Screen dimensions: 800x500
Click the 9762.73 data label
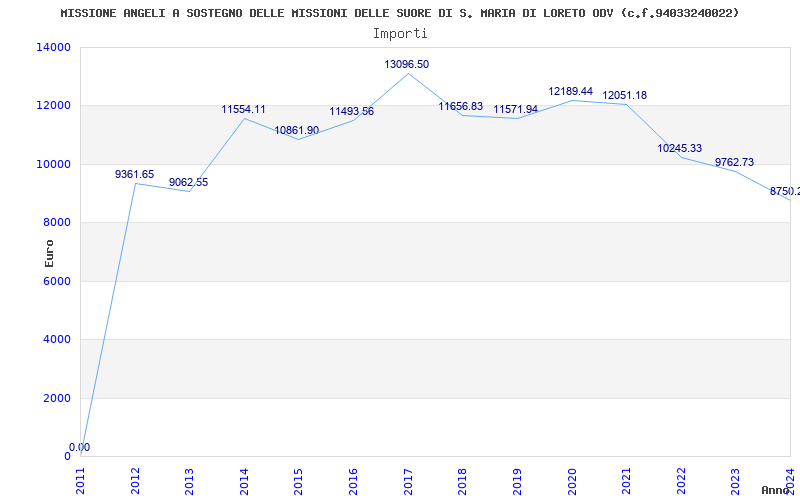(734, 162)
